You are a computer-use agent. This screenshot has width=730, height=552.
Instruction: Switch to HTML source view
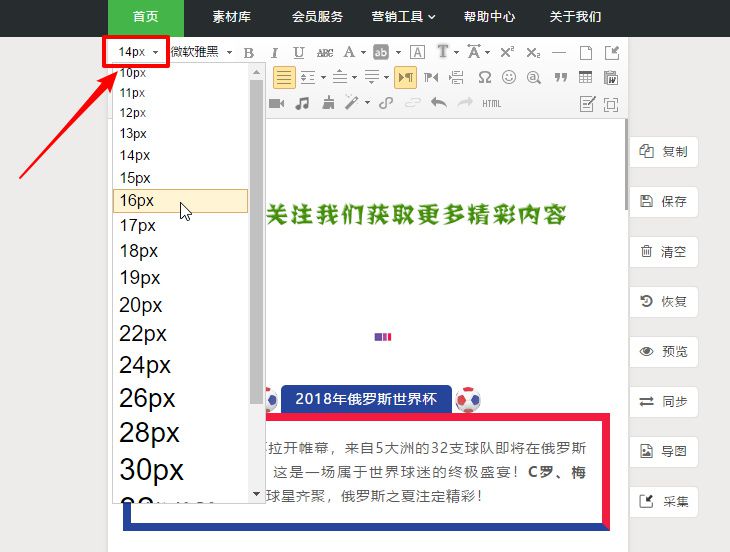coord(492,104)
